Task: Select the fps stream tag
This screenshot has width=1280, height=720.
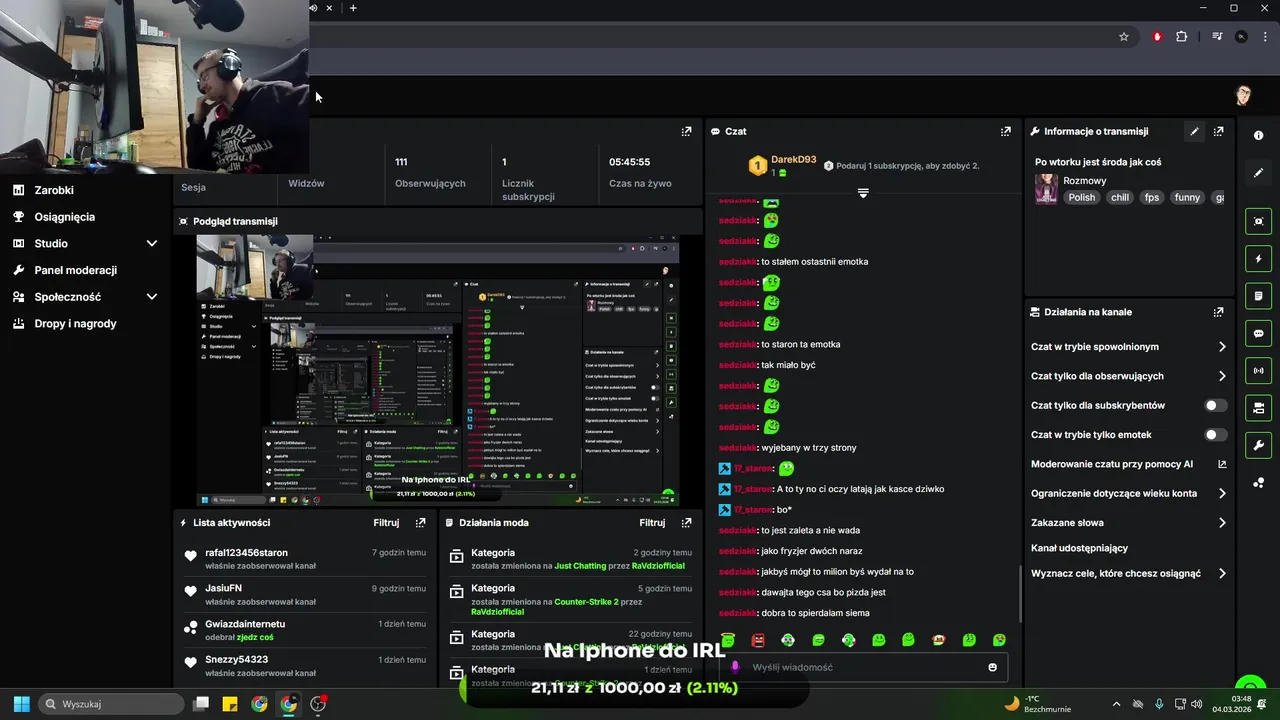Action: coord(1152,197)
